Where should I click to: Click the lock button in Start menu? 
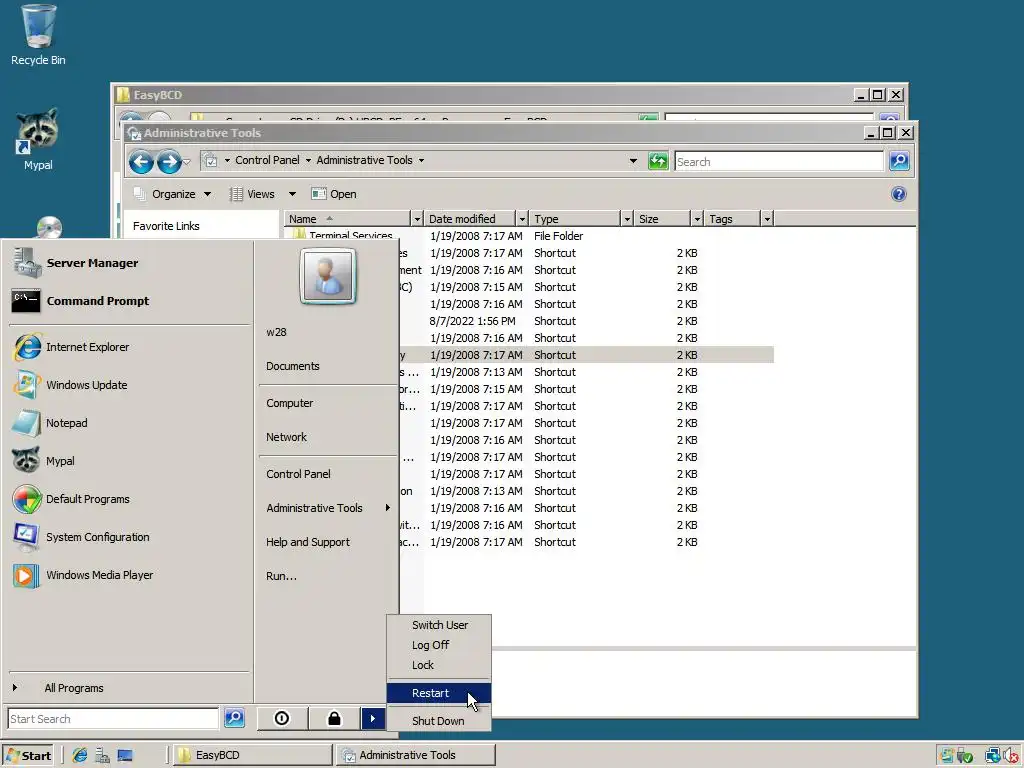click(334, 718)
